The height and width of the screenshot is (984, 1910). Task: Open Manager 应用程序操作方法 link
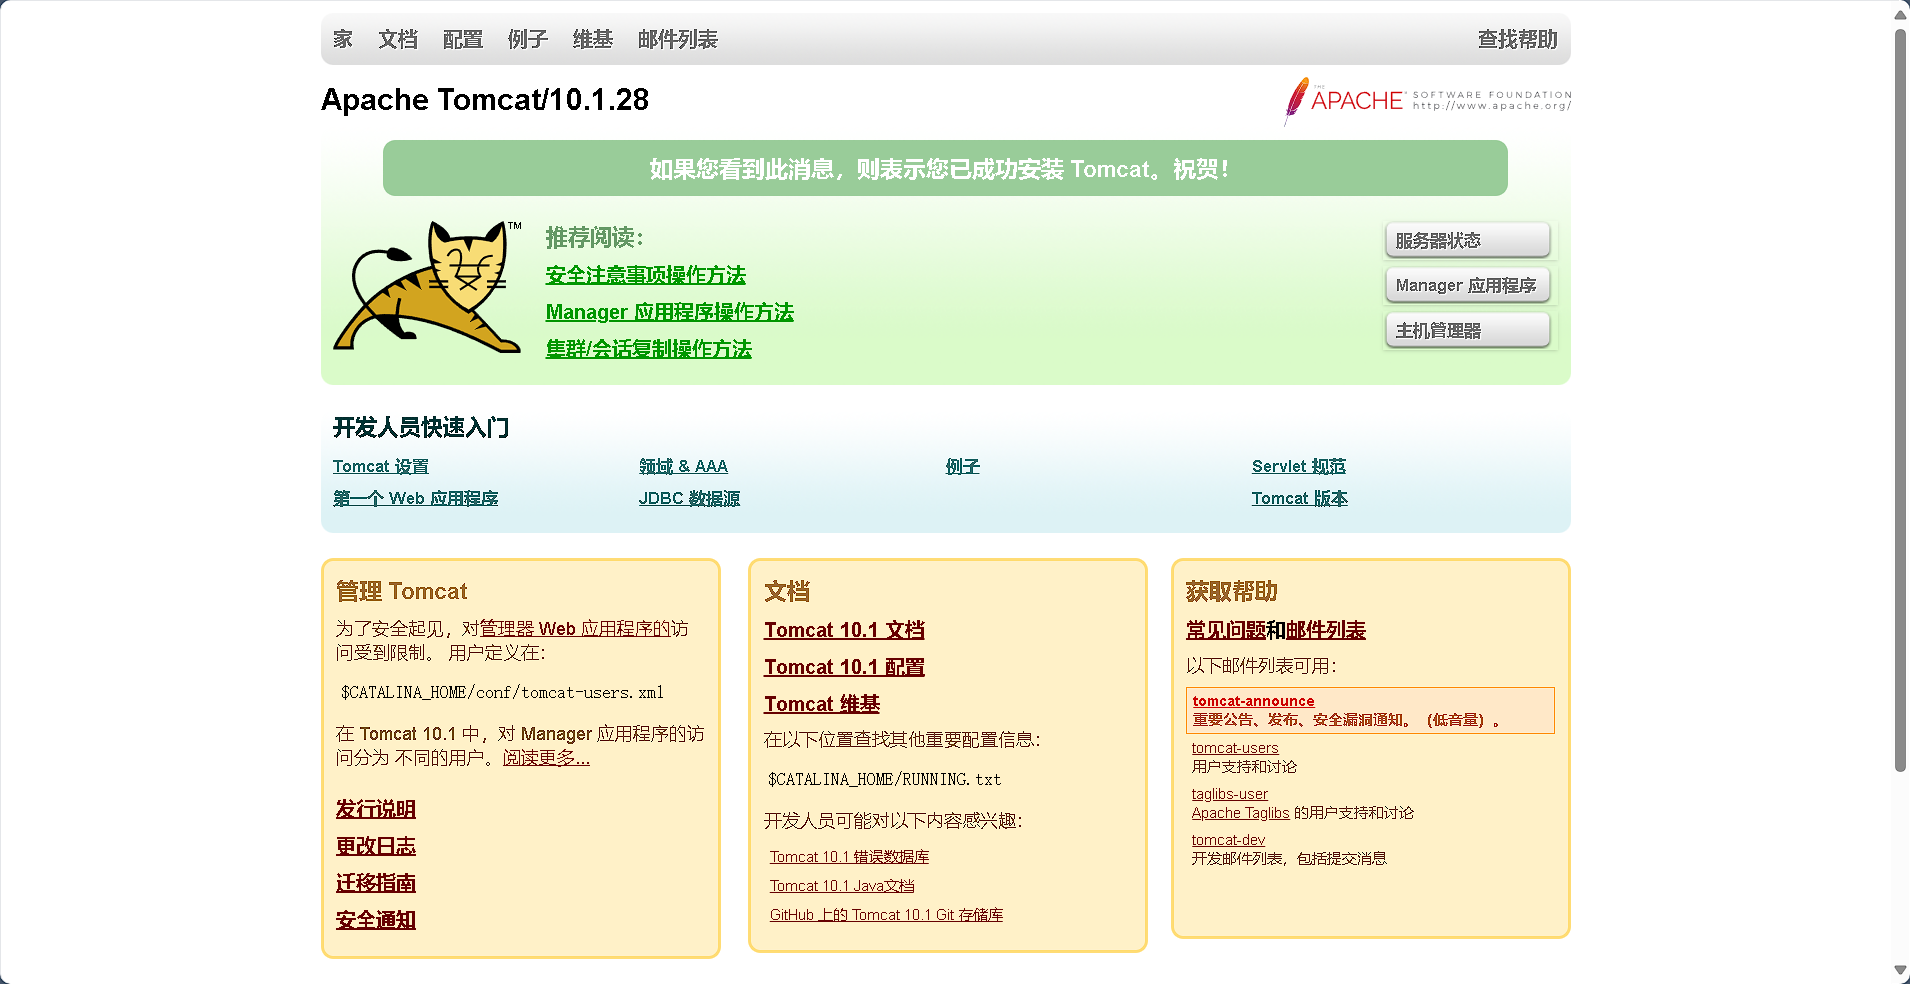(669, 312)
